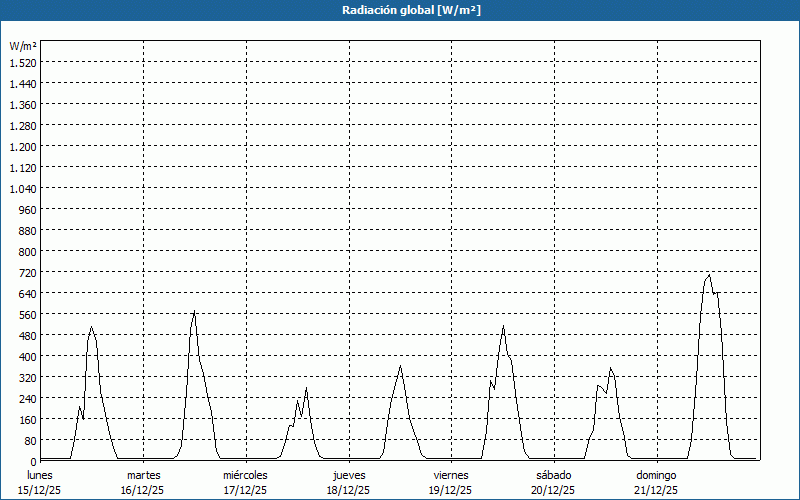Screen dimensions: 800x500
Task: Click Thursday's radiation peak near 360 W/m²
Action: click(x=401, y=366)
